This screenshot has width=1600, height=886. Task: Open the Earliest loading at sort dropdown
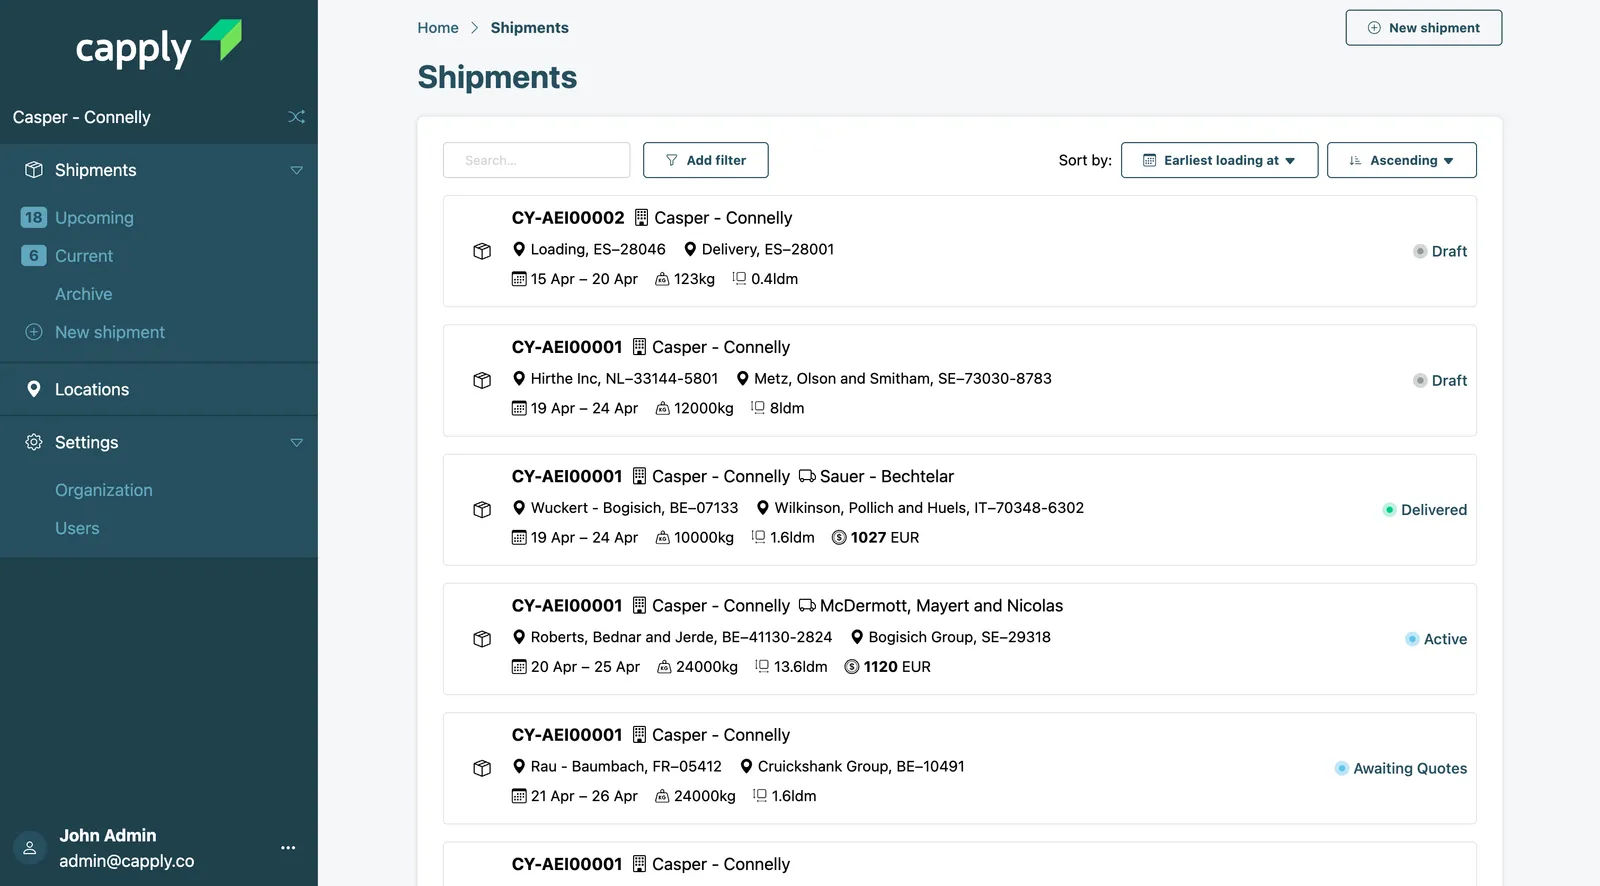(x=1219, y=160)
